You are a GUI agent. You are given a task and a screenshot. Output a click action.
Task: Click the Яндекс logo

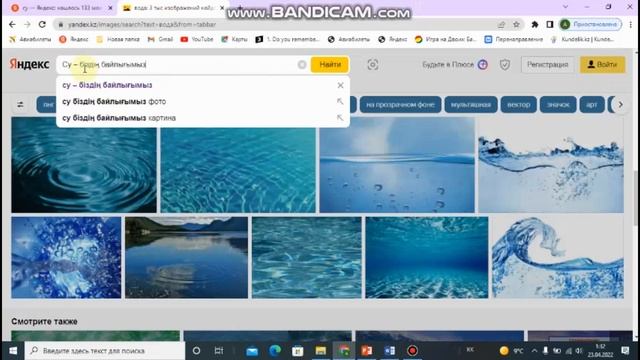(x=29, y=64)
